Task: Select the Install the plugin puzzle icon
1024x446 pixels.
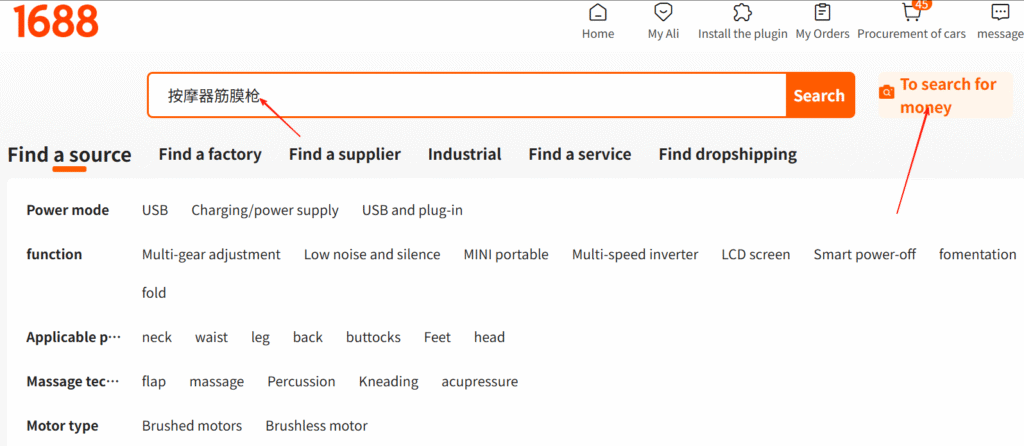Action: point(743,12)
